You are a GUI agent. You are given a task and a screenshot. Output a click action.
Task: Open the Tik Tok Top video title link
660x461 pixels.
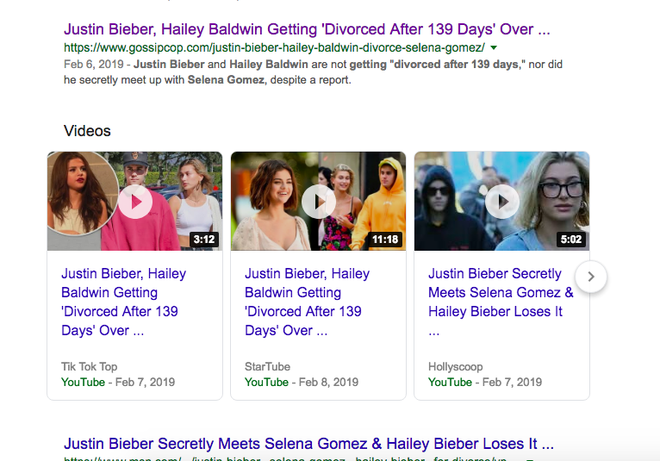124,302
